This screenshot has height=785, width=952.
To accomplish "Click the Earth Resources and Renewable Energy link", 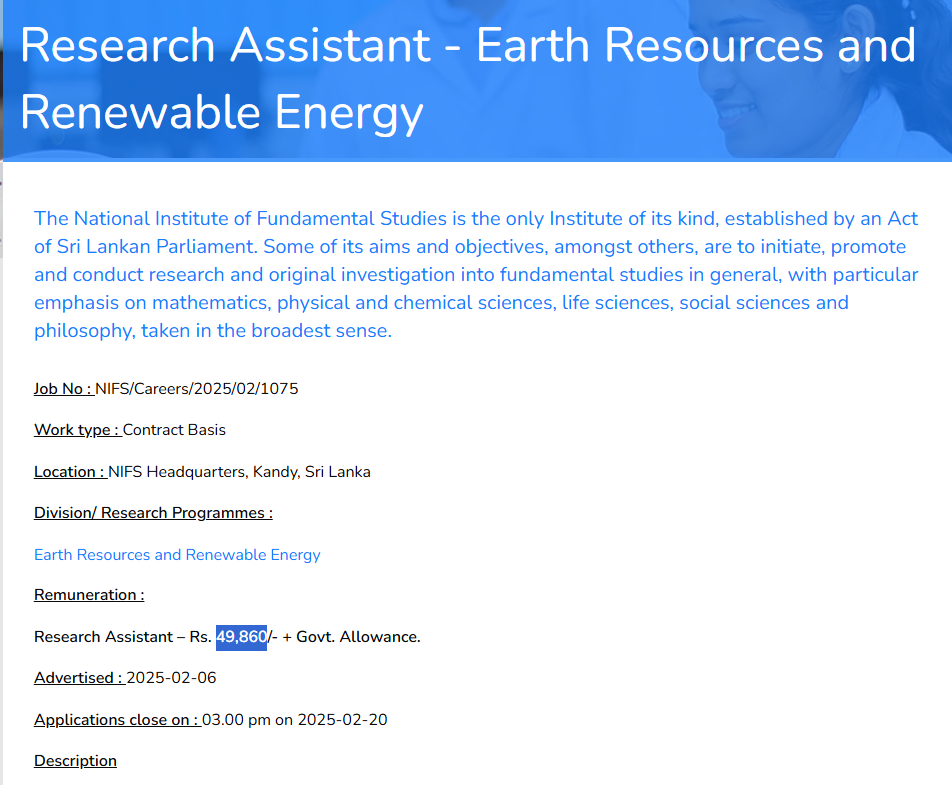I will 177,555.
